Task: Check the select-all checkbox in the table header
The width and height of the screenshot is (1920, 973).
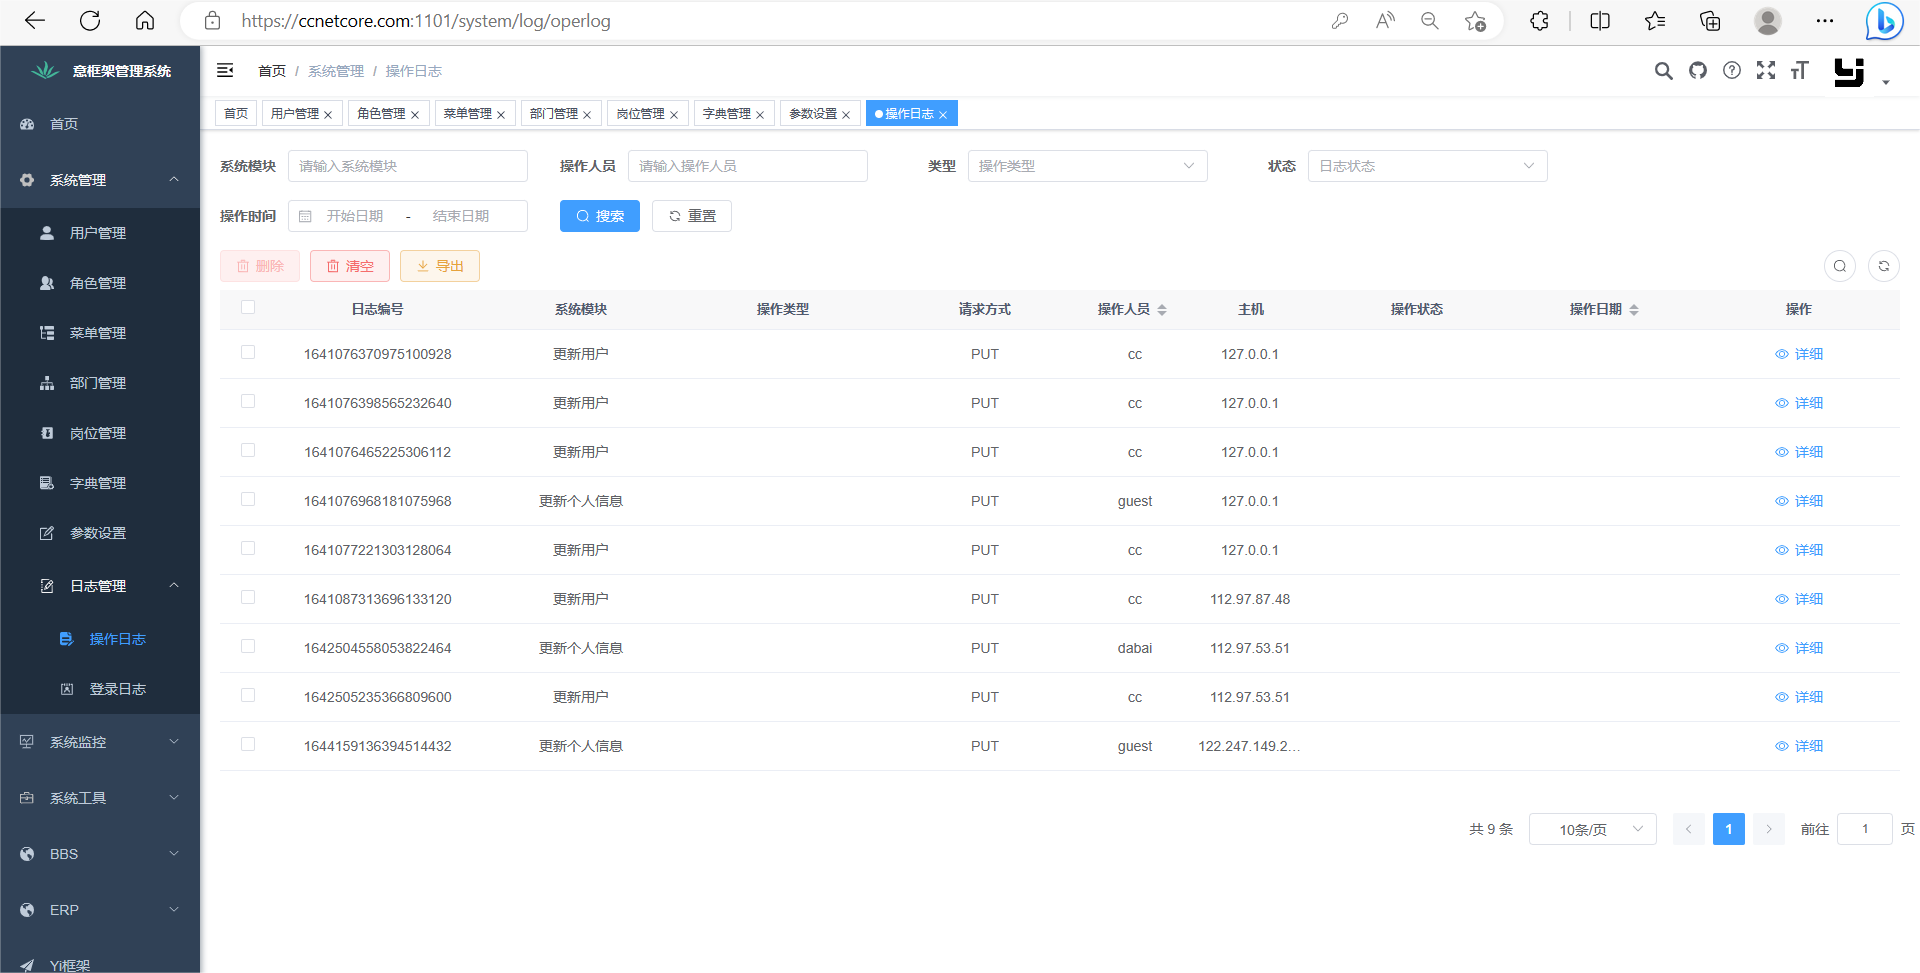Action: (247, 308)
